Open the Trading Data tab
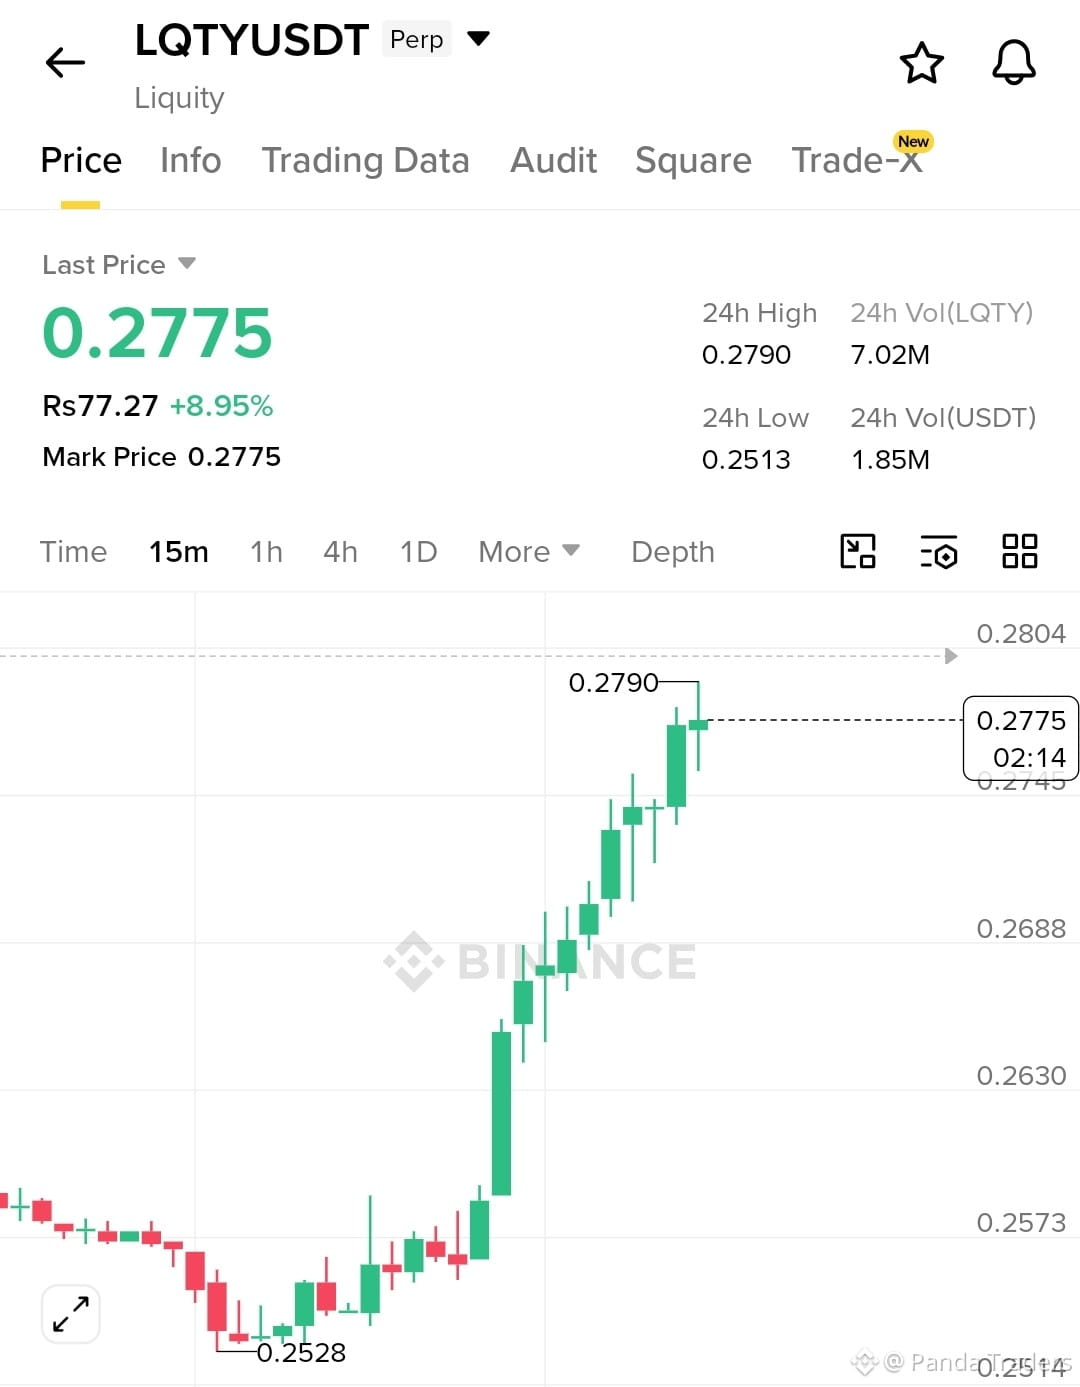This screenshot has height=1387, width=1080. click(x=365, y=160)
